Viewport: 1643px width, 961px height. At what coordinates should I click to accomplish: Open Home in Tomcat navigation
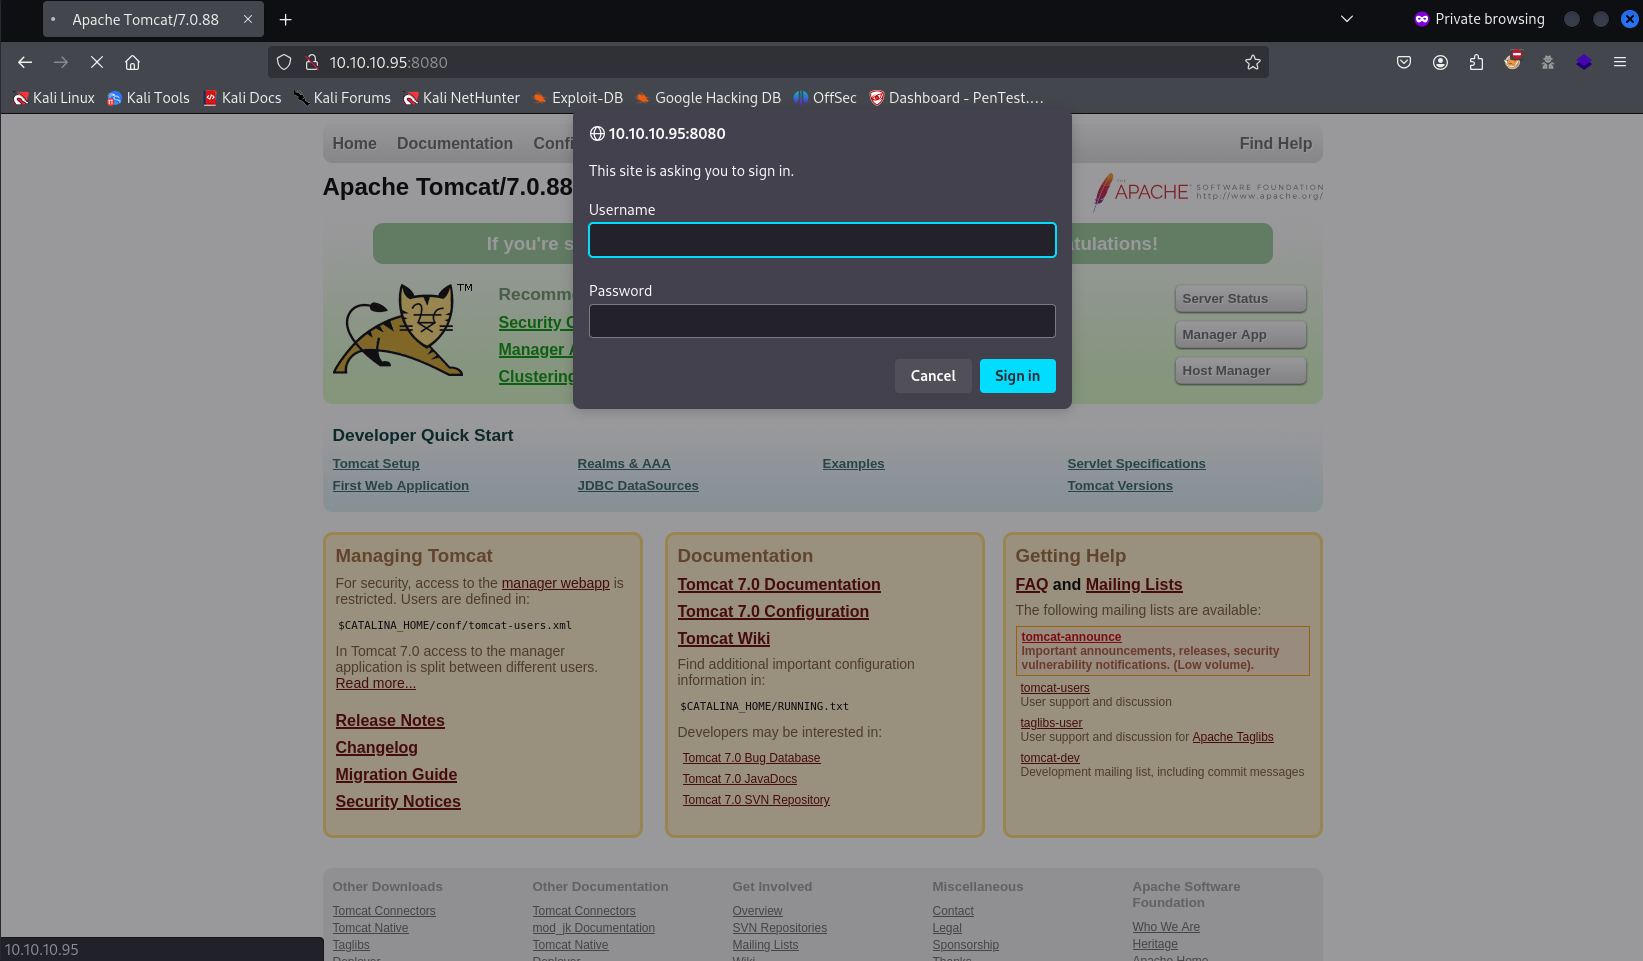pyautogui.click(x=354, y=143)
